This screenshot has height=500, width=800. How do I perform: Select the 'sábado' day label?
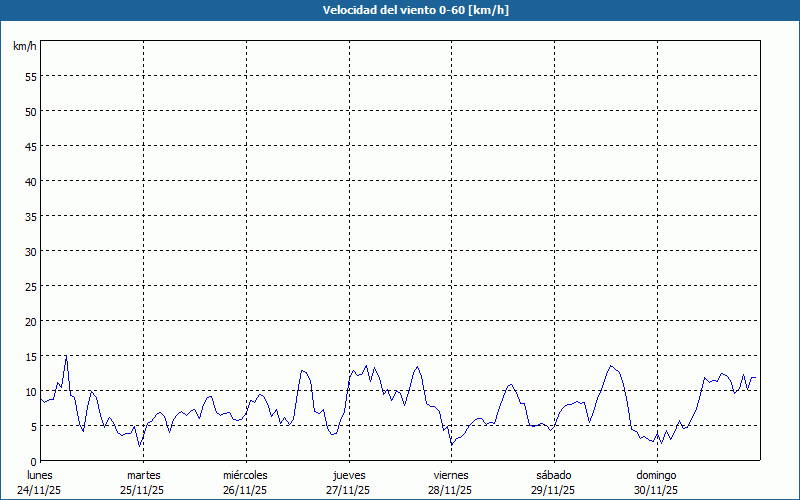(554, 475)
